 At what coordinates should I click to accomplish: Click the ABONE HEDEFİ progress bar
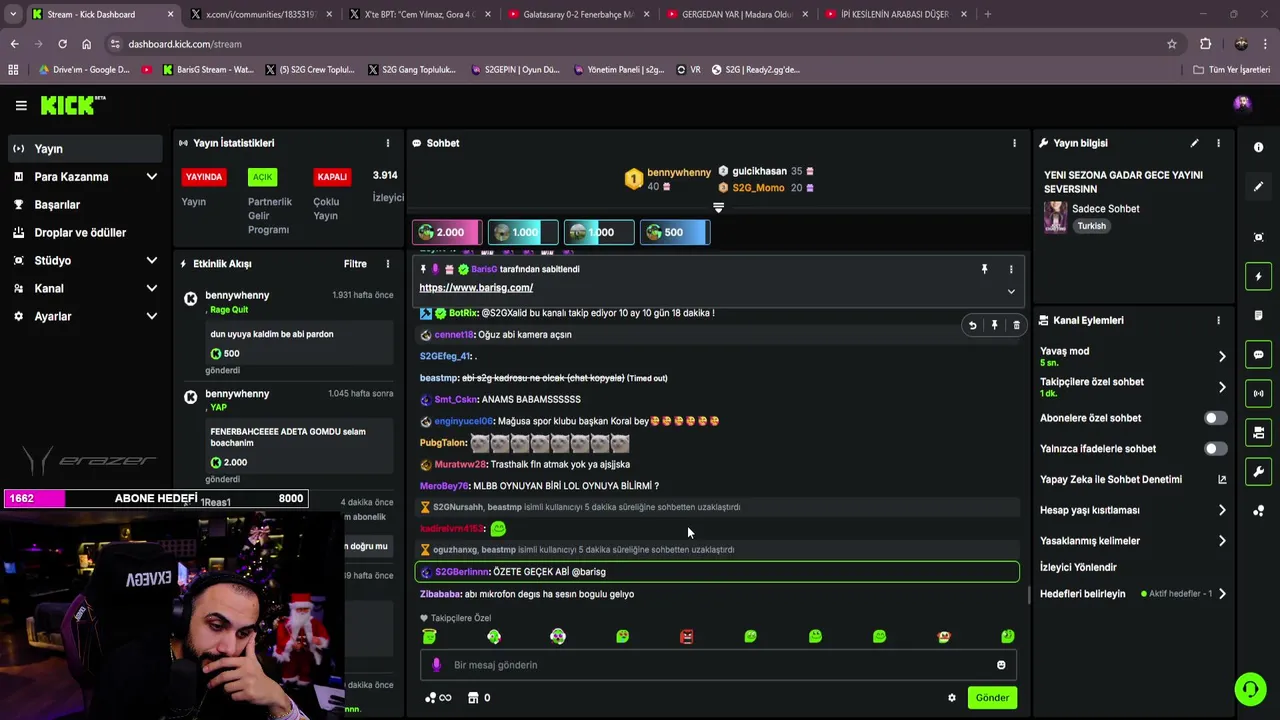(155, 498)
